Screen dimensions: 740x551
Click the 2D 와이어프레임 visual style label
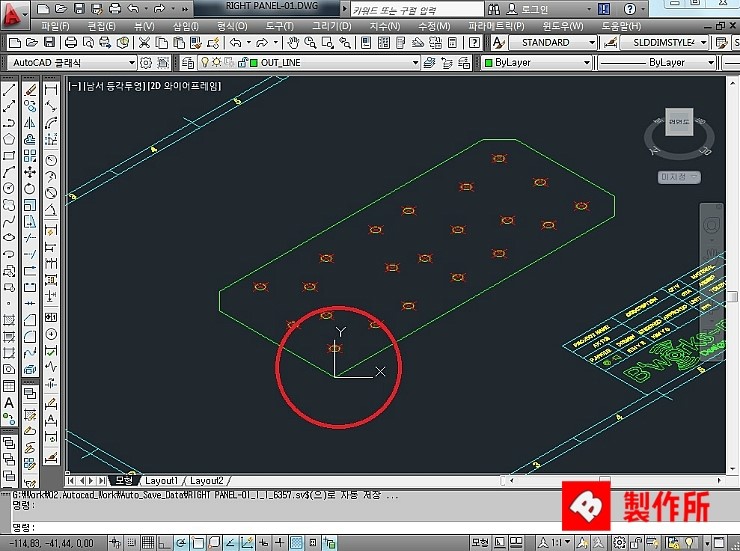(184, 86)
